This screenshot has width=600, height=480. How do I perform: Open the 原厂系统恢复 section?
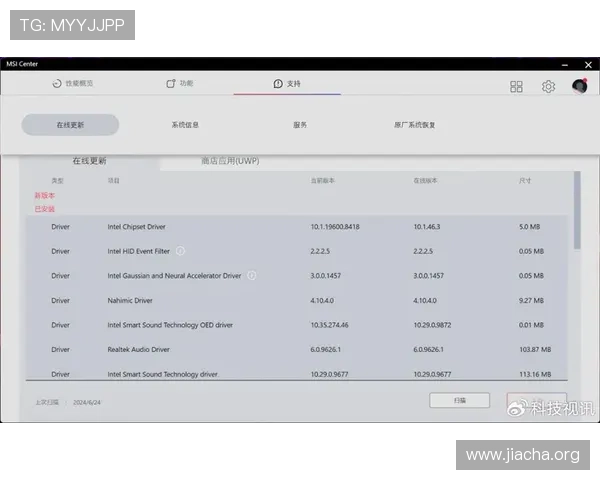[x=415, y=125]
